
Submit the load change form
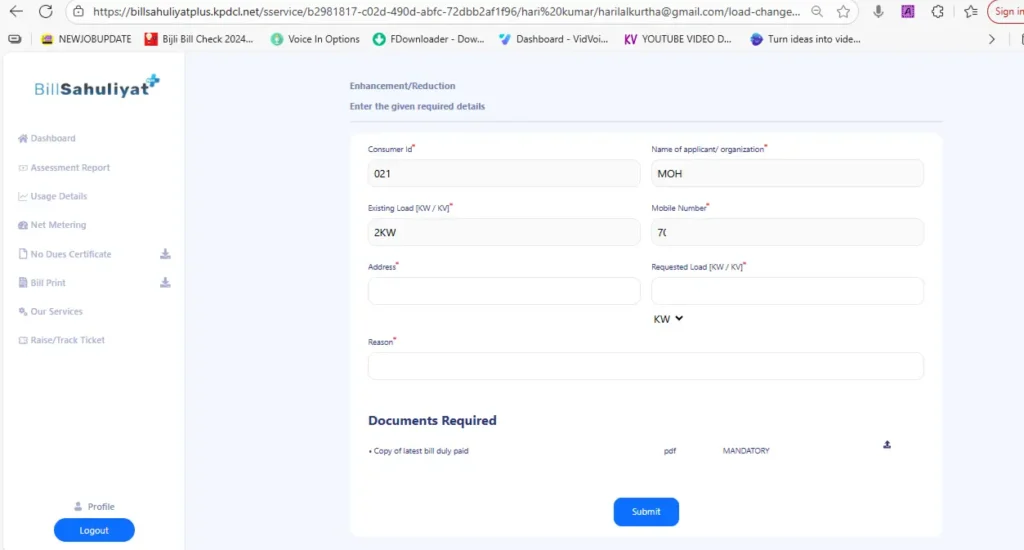pos(646,512)
